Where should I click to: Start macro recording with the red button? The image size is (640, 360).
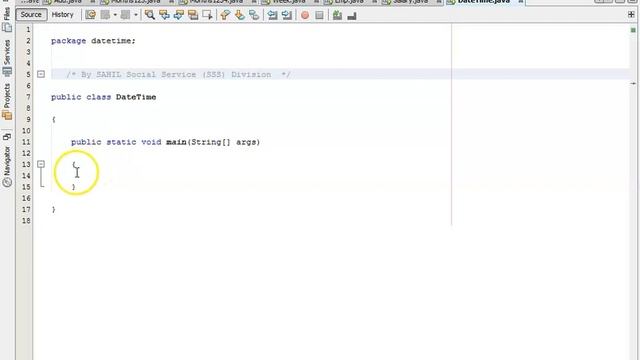click(x=305, y=15)
